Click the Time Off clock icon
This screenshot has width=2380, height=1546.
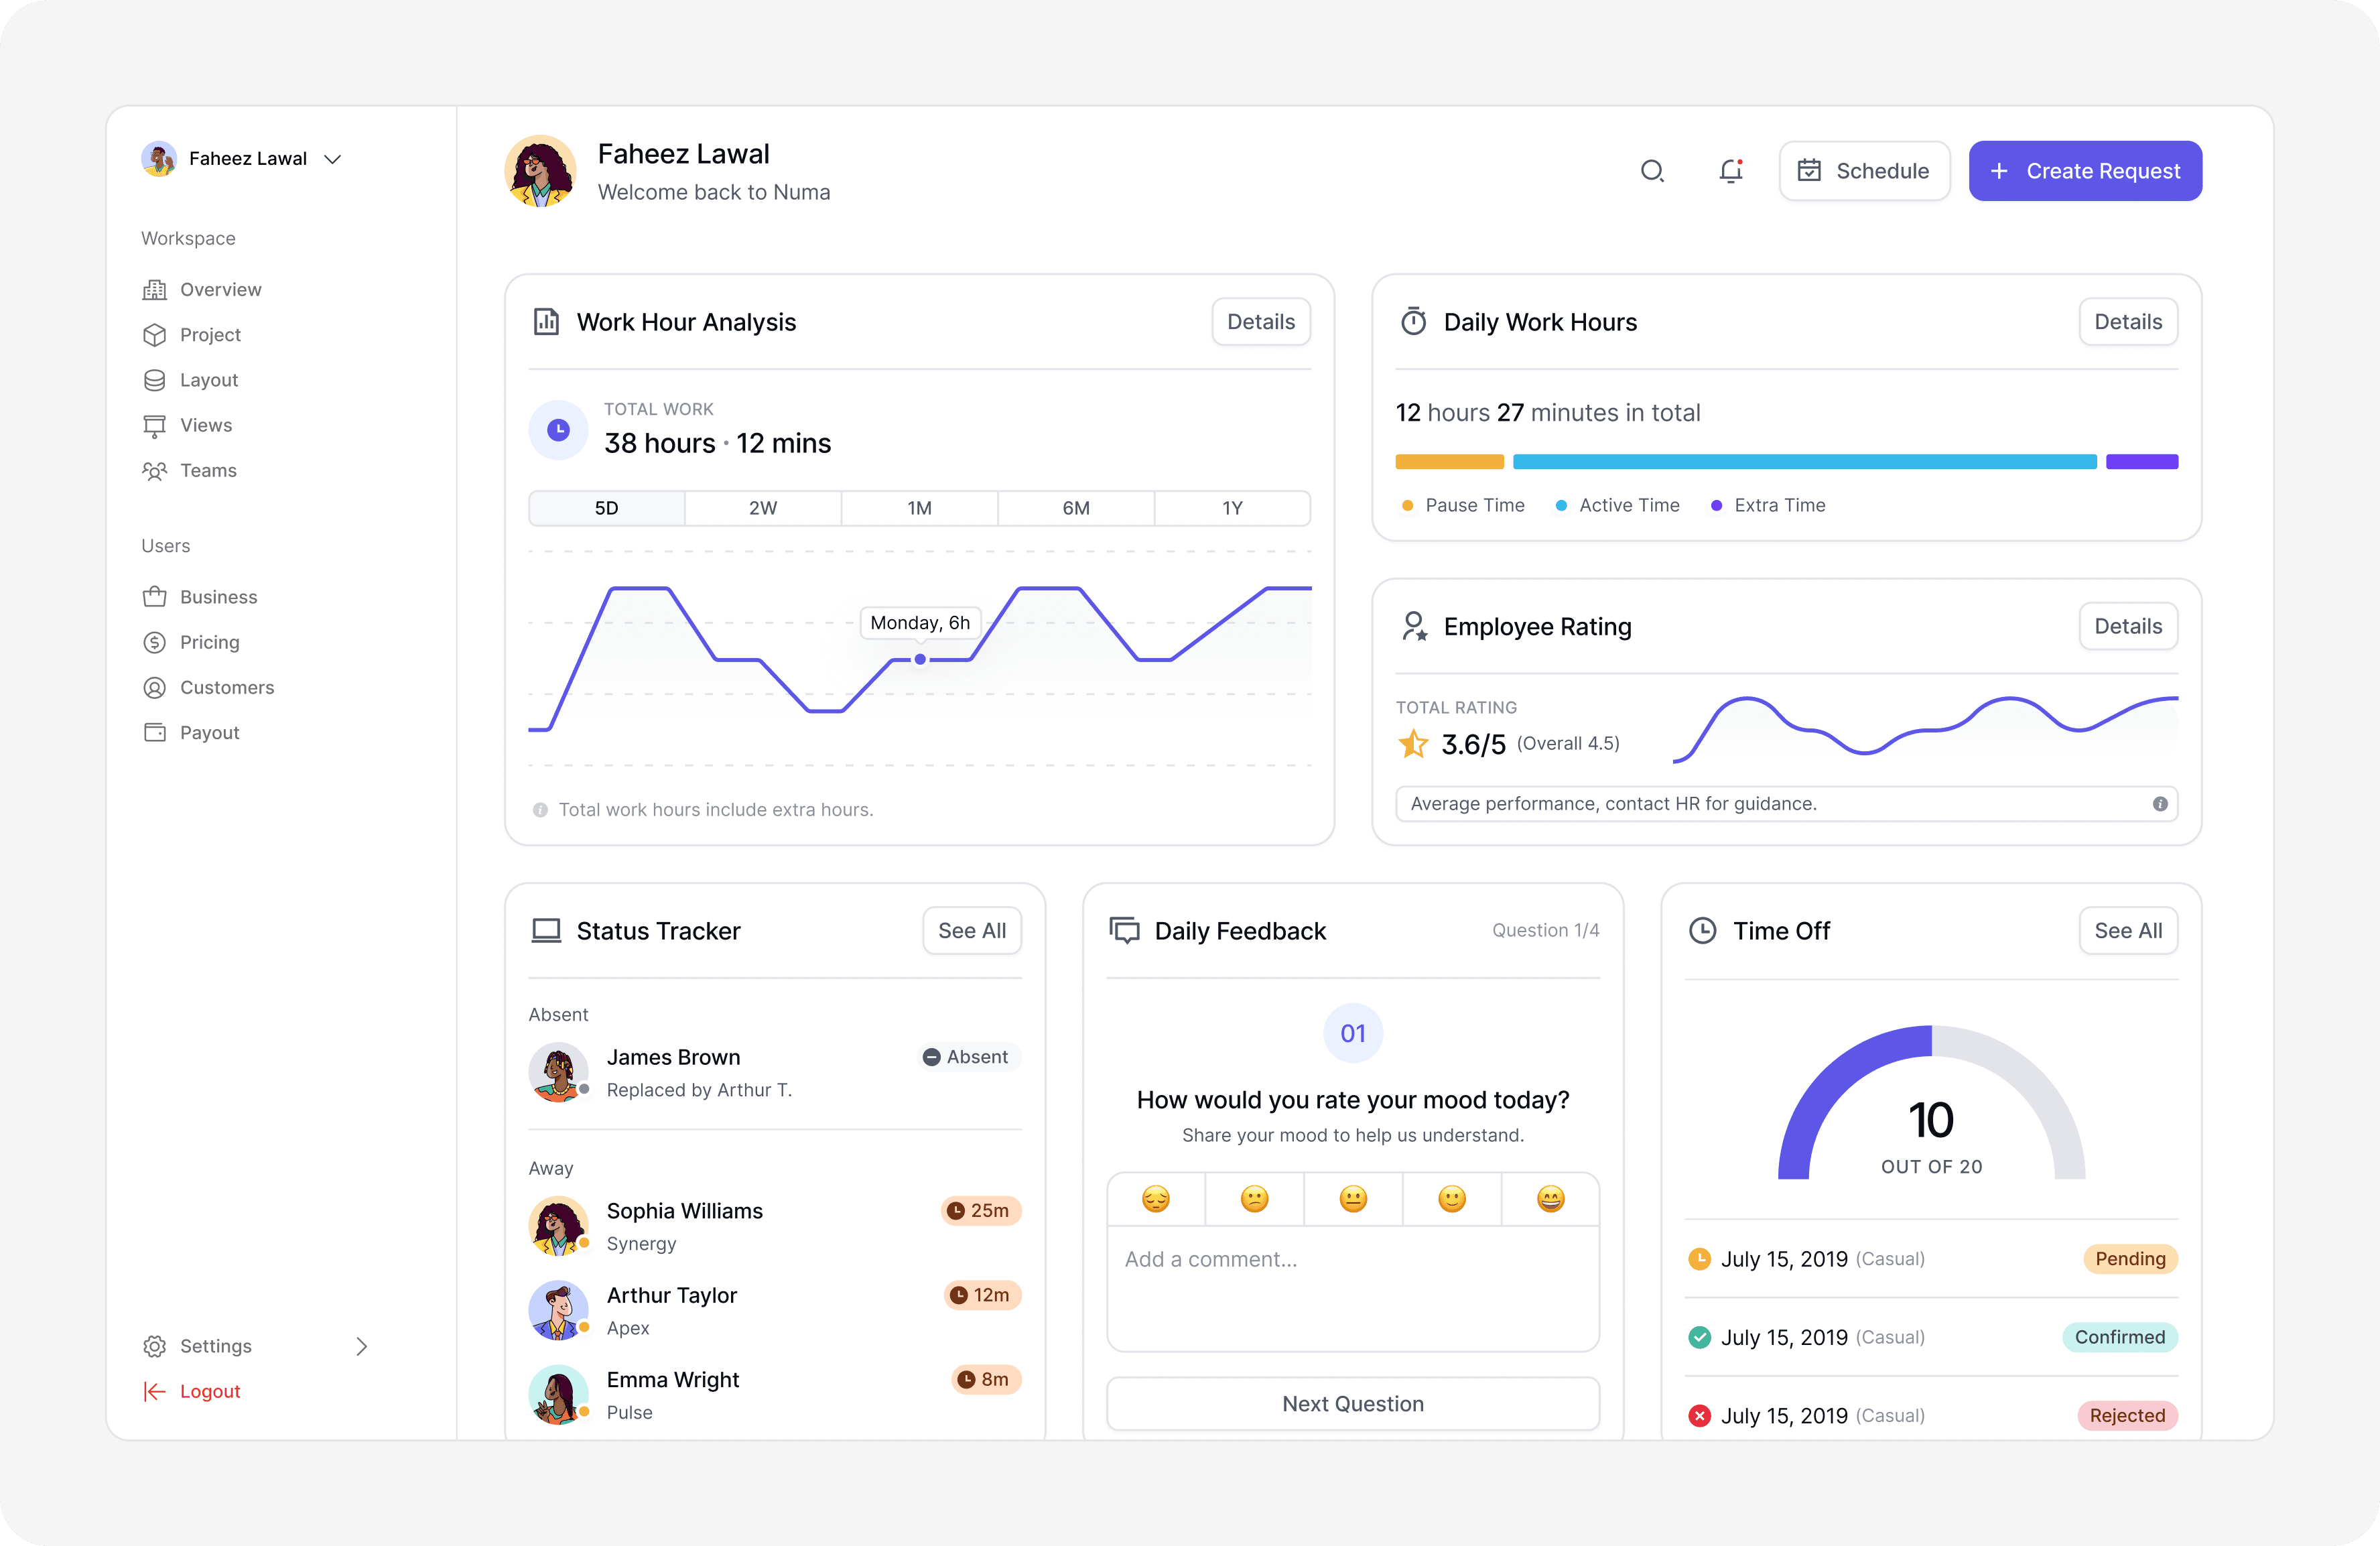tap(1702, 931)
